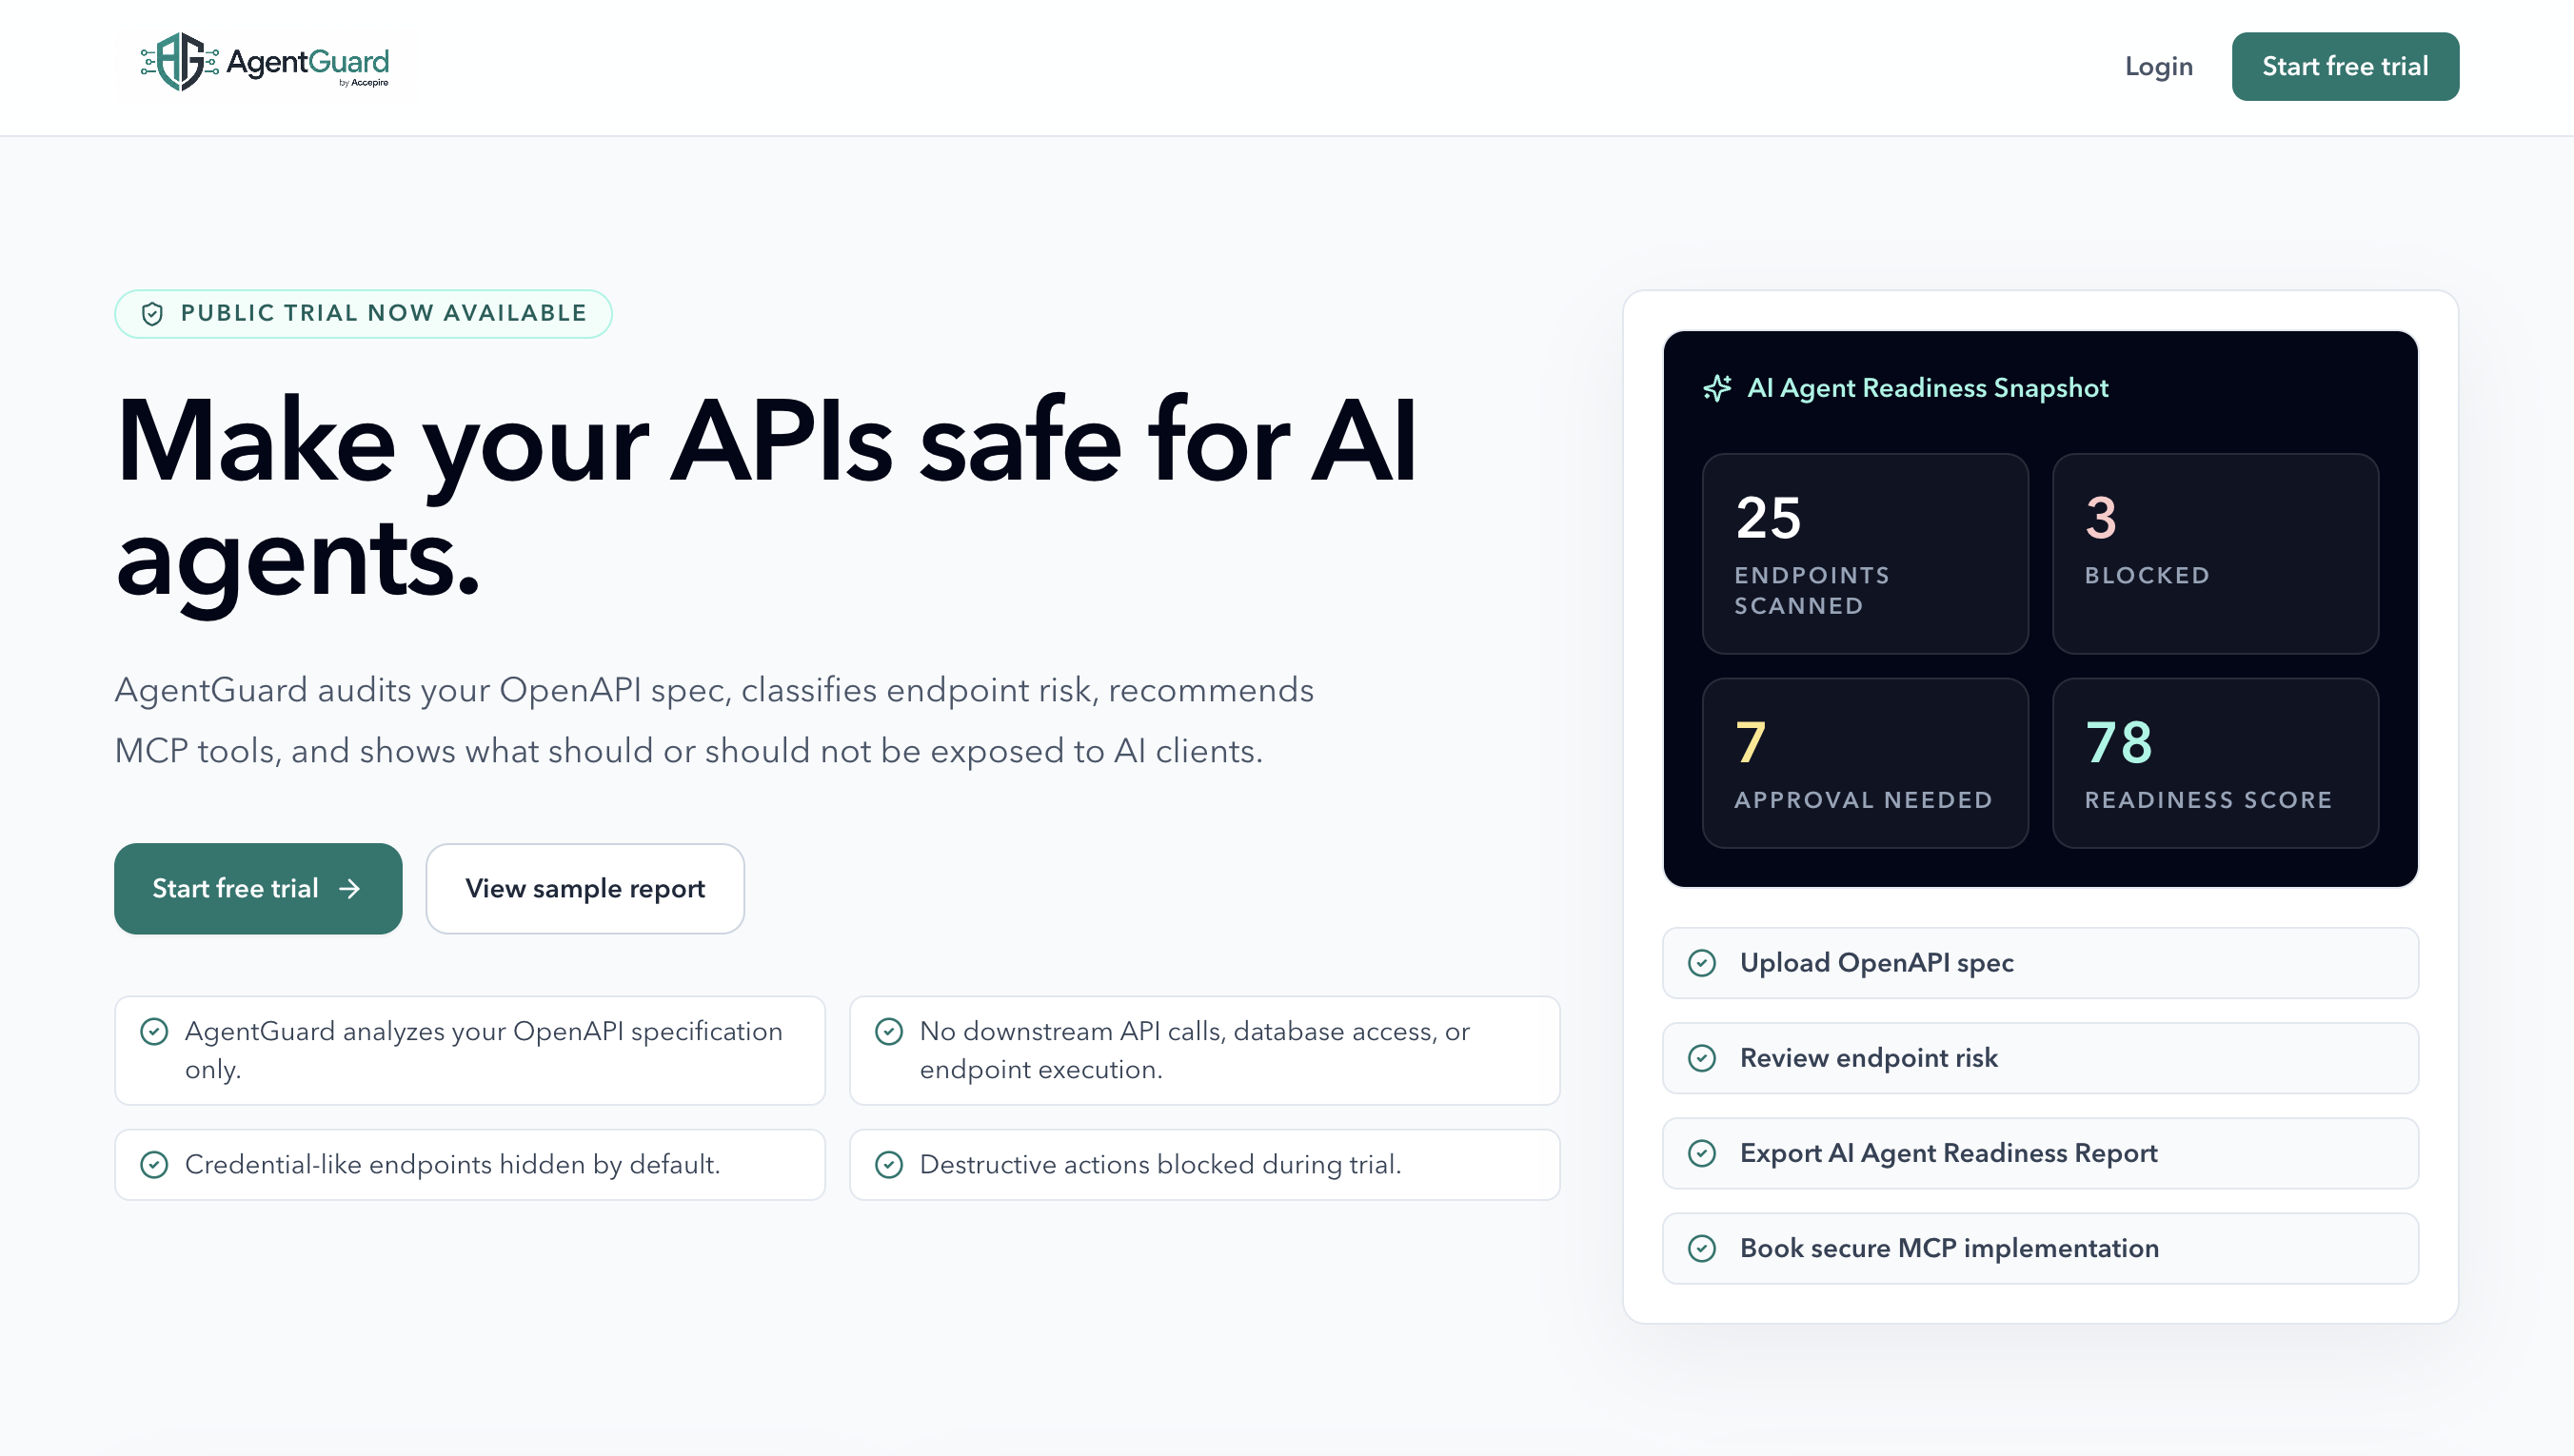Click the PUBLIC TRIAL NOW AVAILABLE badge text
The image size is (2574, 1456).
tap(384, 313)
